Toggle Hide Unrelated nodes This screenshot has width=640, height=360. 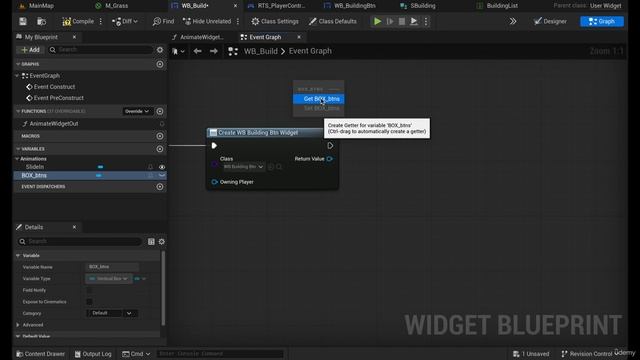[x=207, y=21]
